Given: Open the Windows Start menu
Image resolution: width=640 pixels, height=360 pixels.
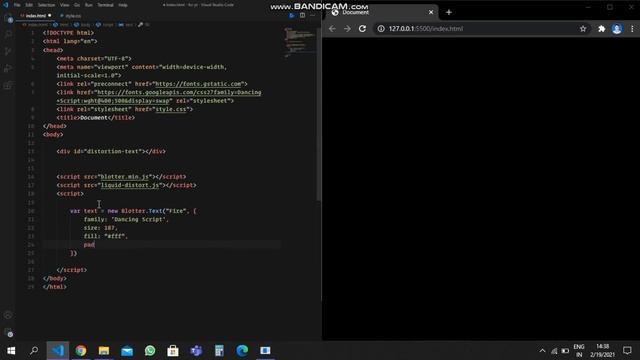Looking at the screenshot, I should [x=11, y=350].
